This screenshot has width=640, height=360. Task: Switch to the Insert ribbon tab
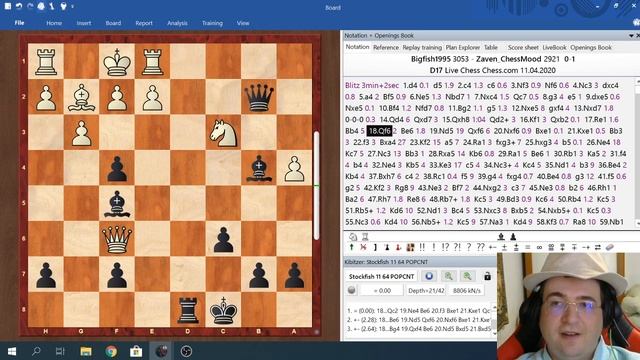84,23
